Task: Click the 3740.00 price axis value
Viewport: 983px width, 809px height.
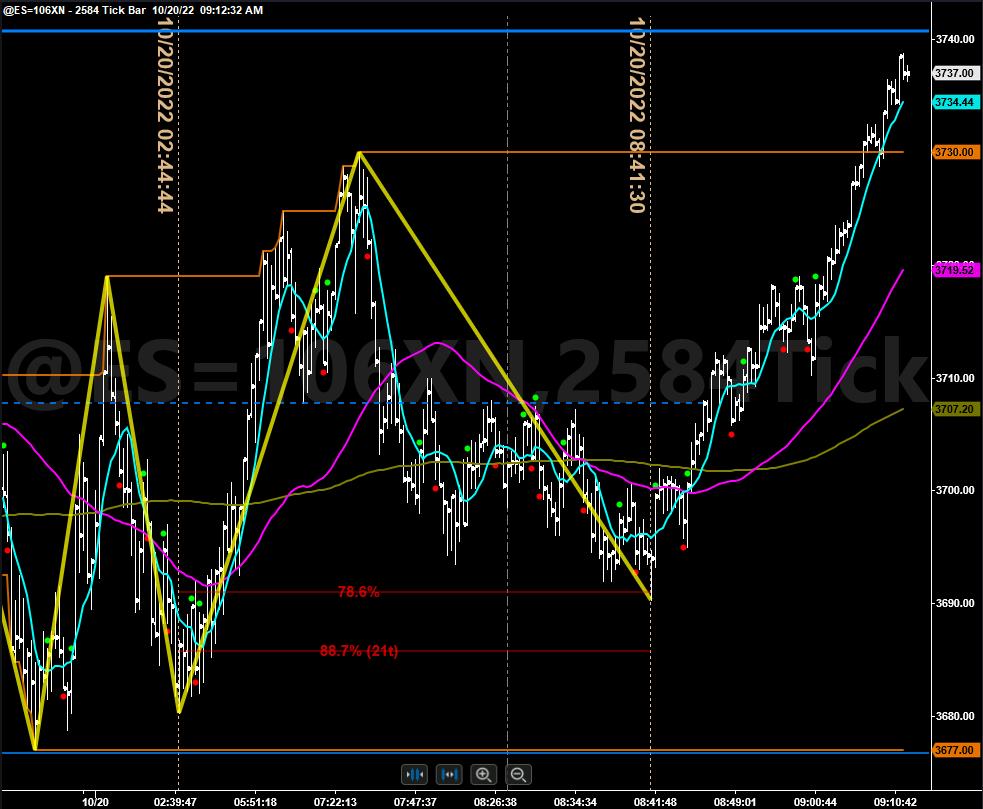Action: (955, 39)
